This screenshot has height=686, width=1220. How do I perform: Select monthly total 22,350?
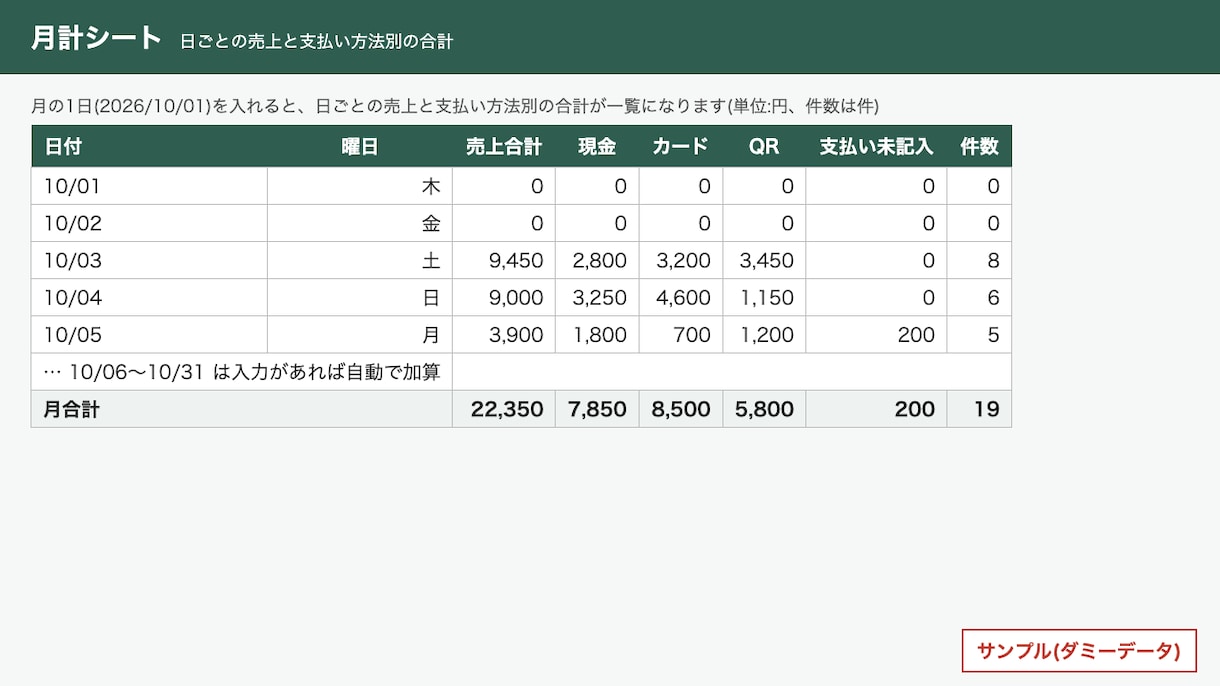coord(504,409)
